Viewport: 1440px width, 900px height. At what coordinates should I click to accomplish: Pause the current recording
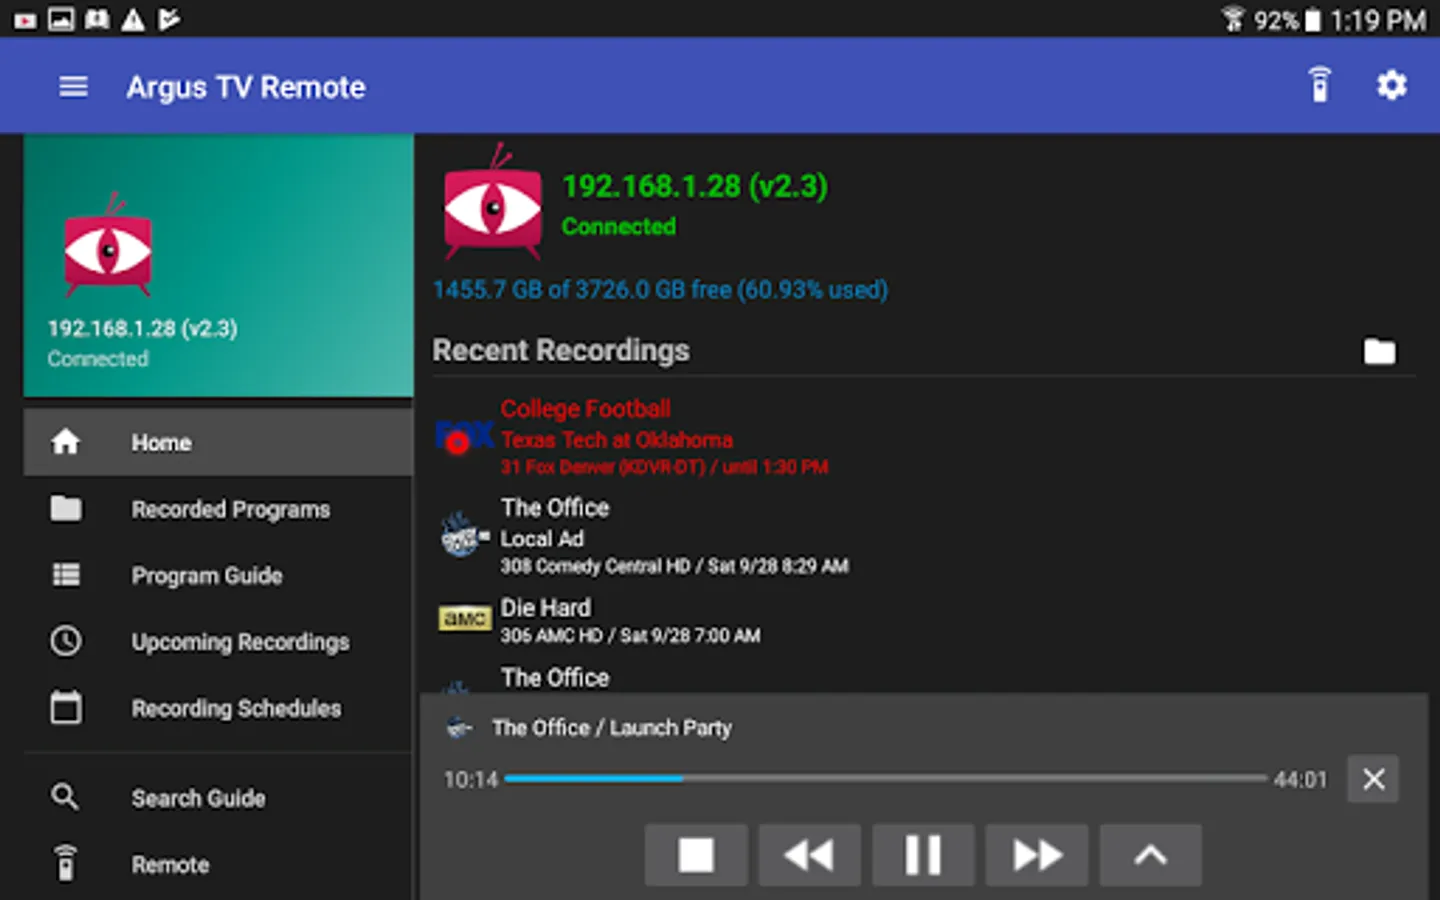[923, 855]
